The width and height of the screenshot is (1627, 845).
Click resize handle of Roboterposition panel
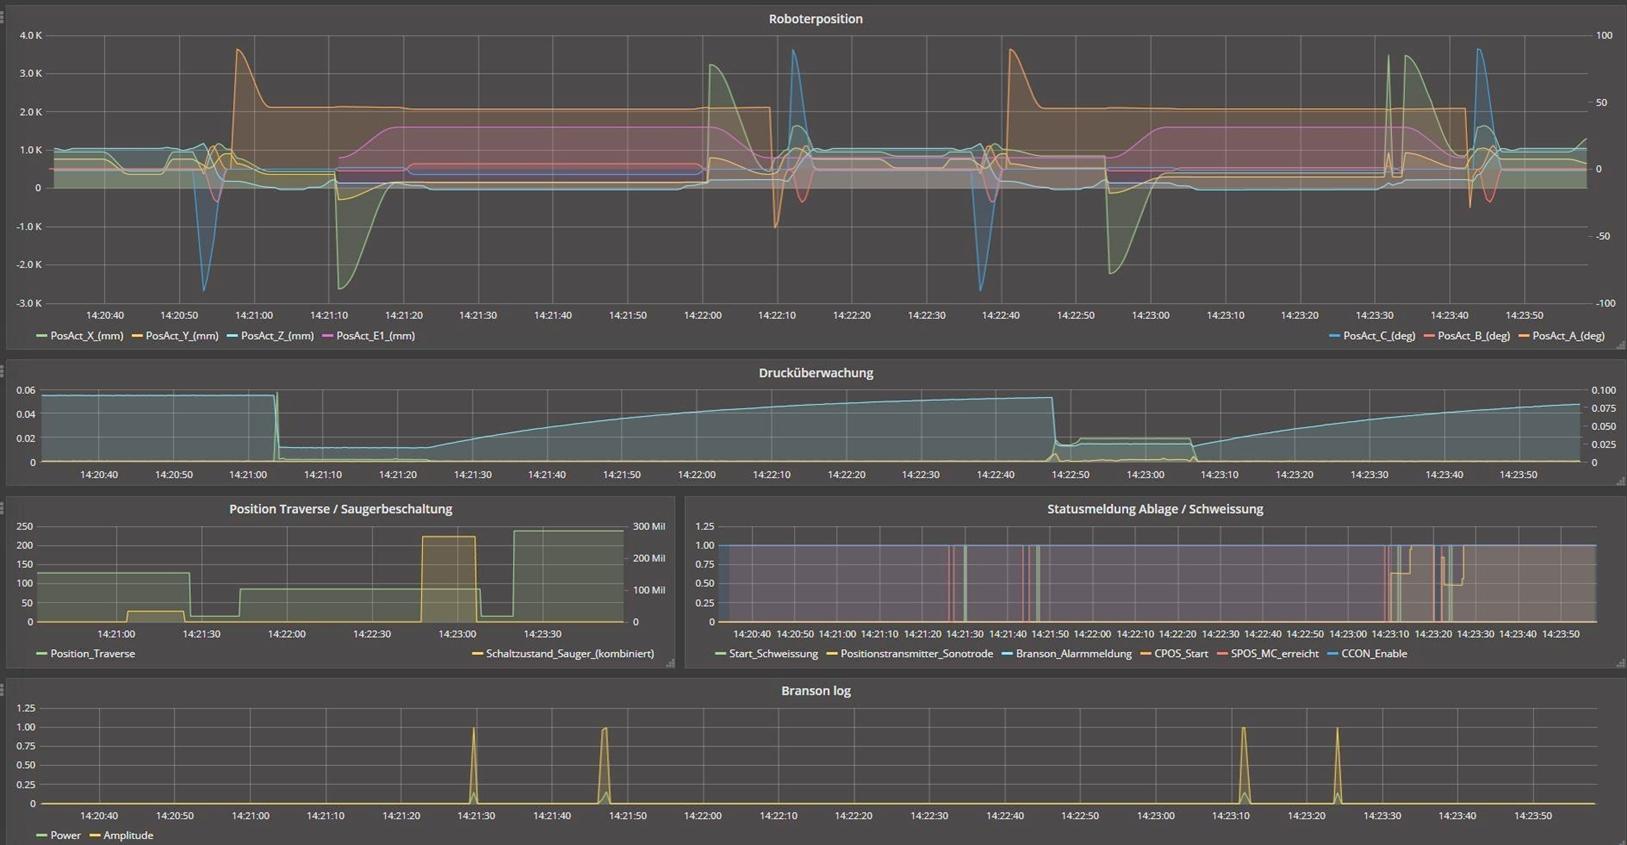click(x=1620, y=346)
